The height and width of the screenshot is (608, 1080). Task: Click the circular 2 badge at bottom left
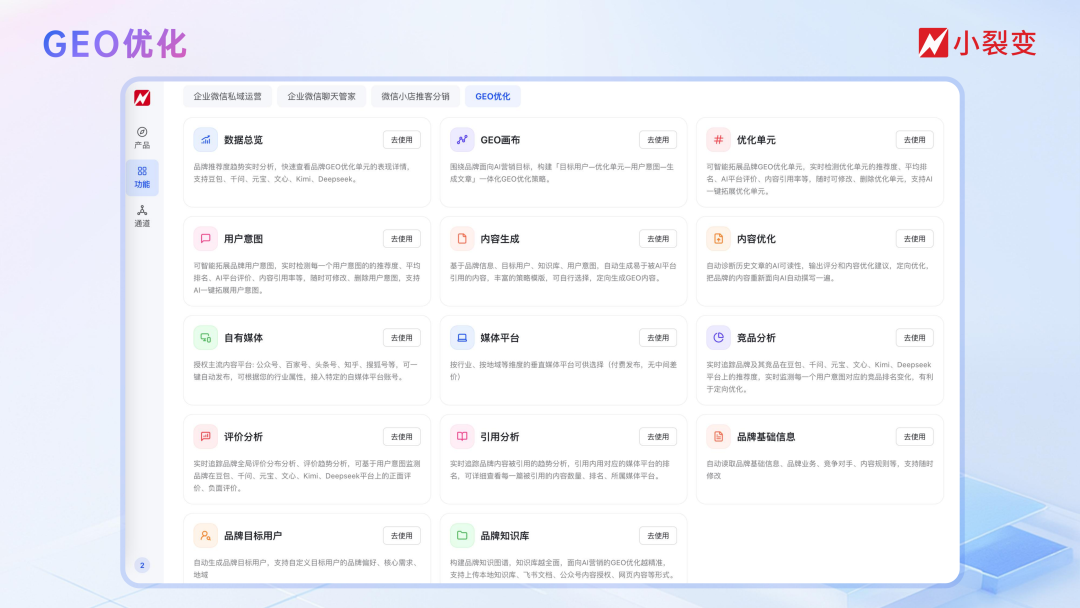coord(141,564)
